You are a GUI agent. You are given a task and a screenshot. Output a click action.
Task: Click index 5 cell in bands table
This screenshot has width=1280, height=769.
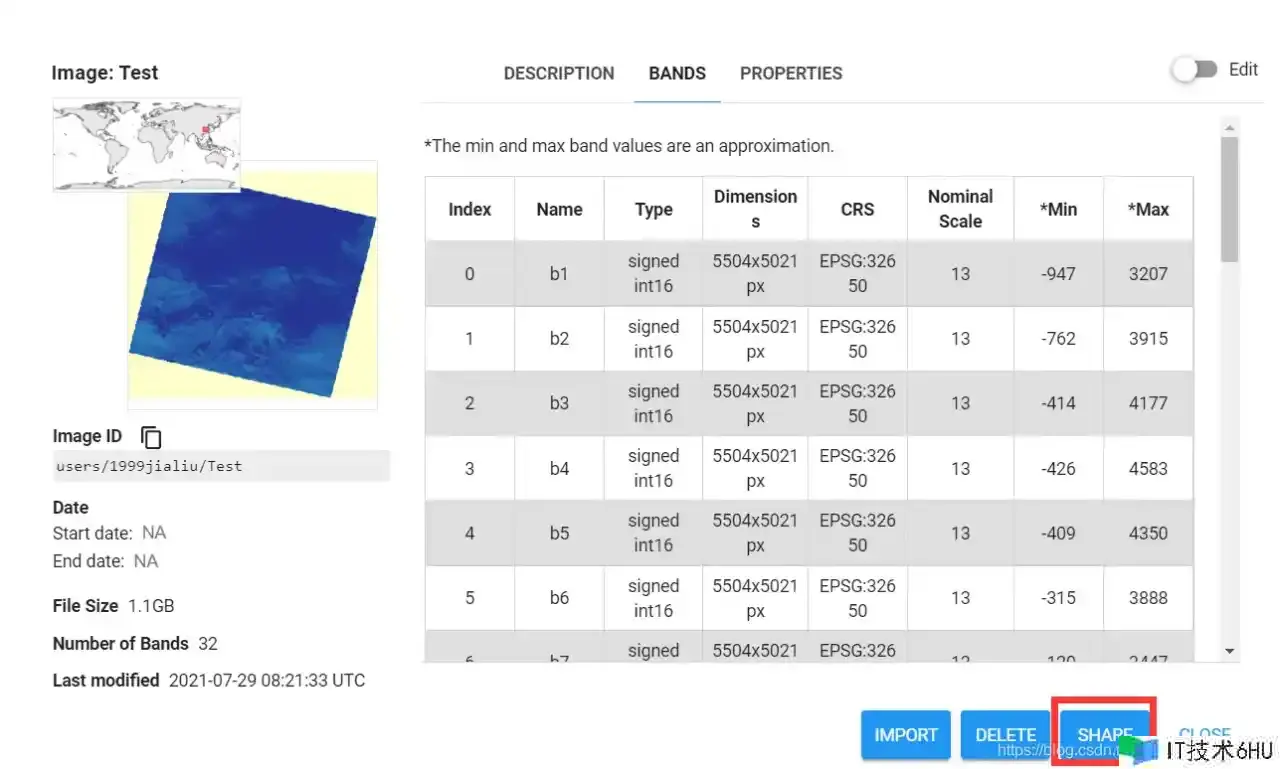tap(469, 598)
